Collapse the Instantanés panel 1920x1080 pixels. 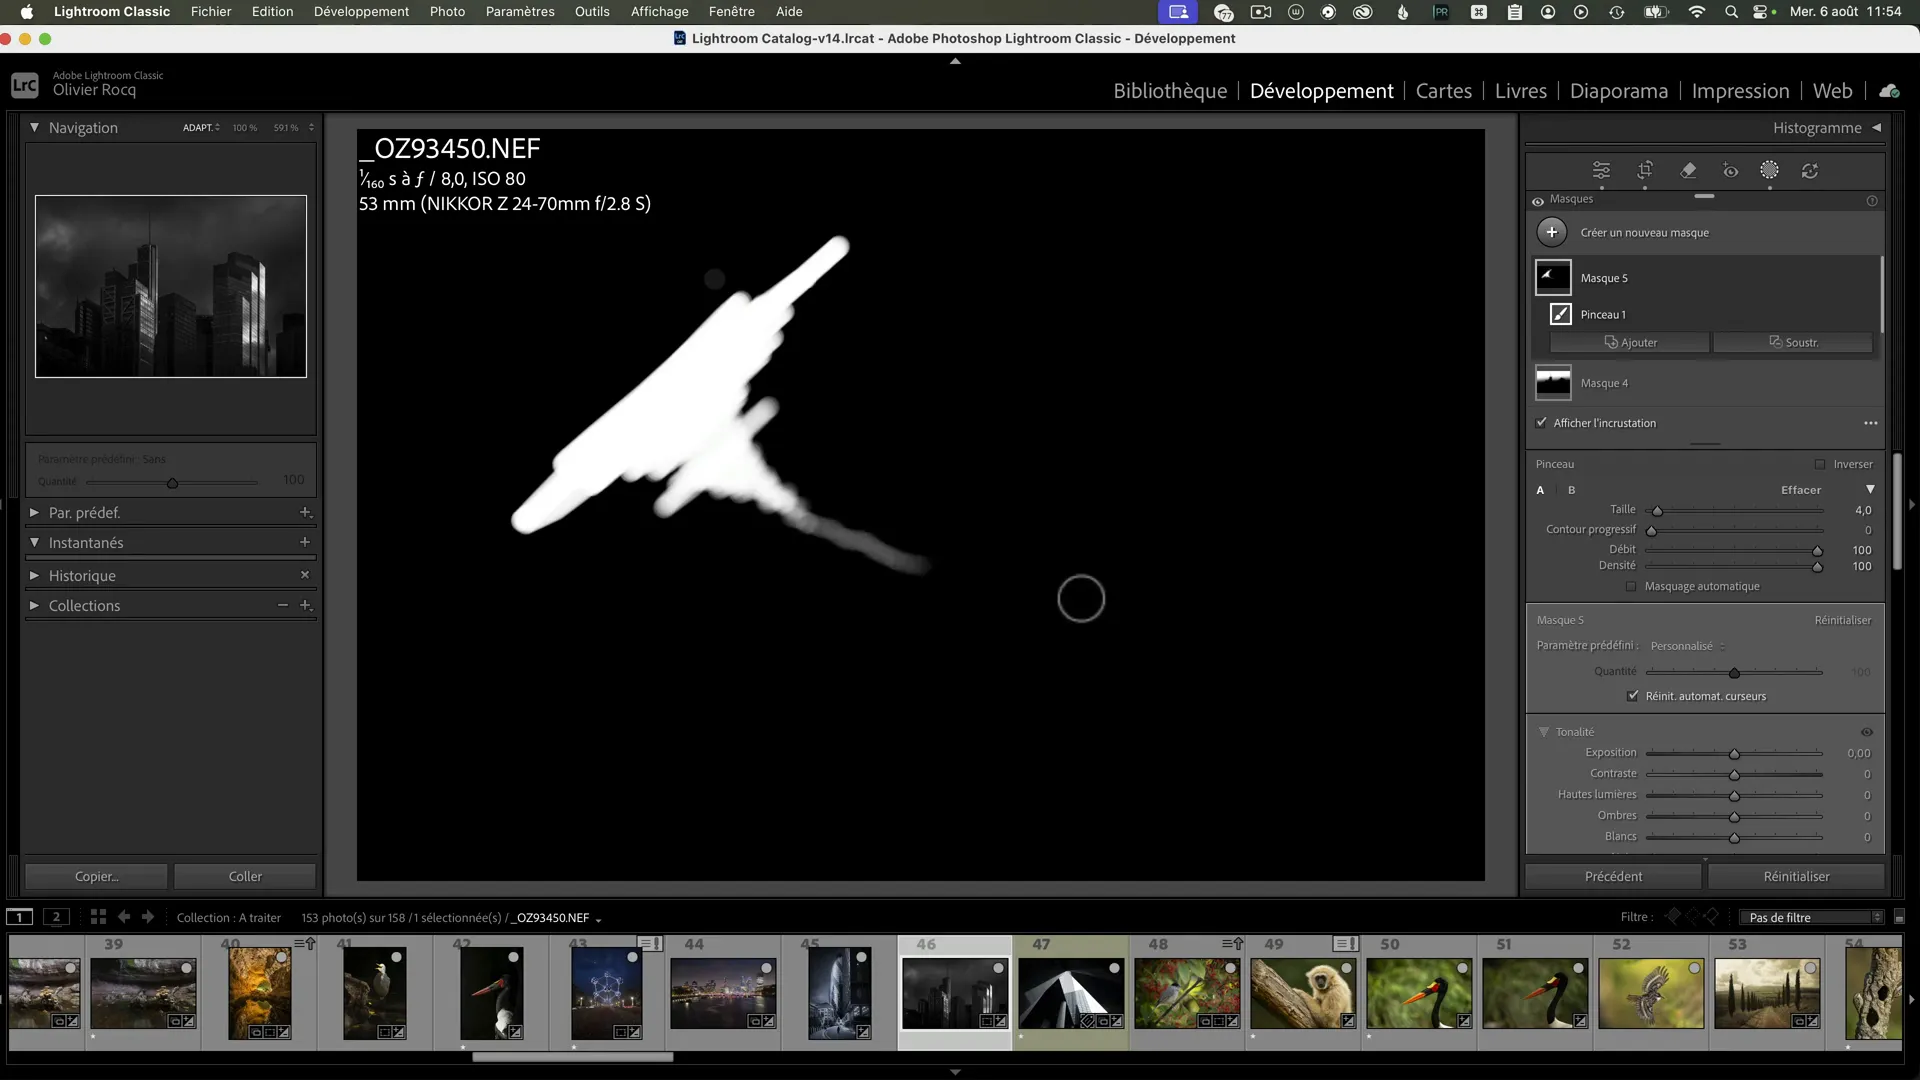[34, 542]
